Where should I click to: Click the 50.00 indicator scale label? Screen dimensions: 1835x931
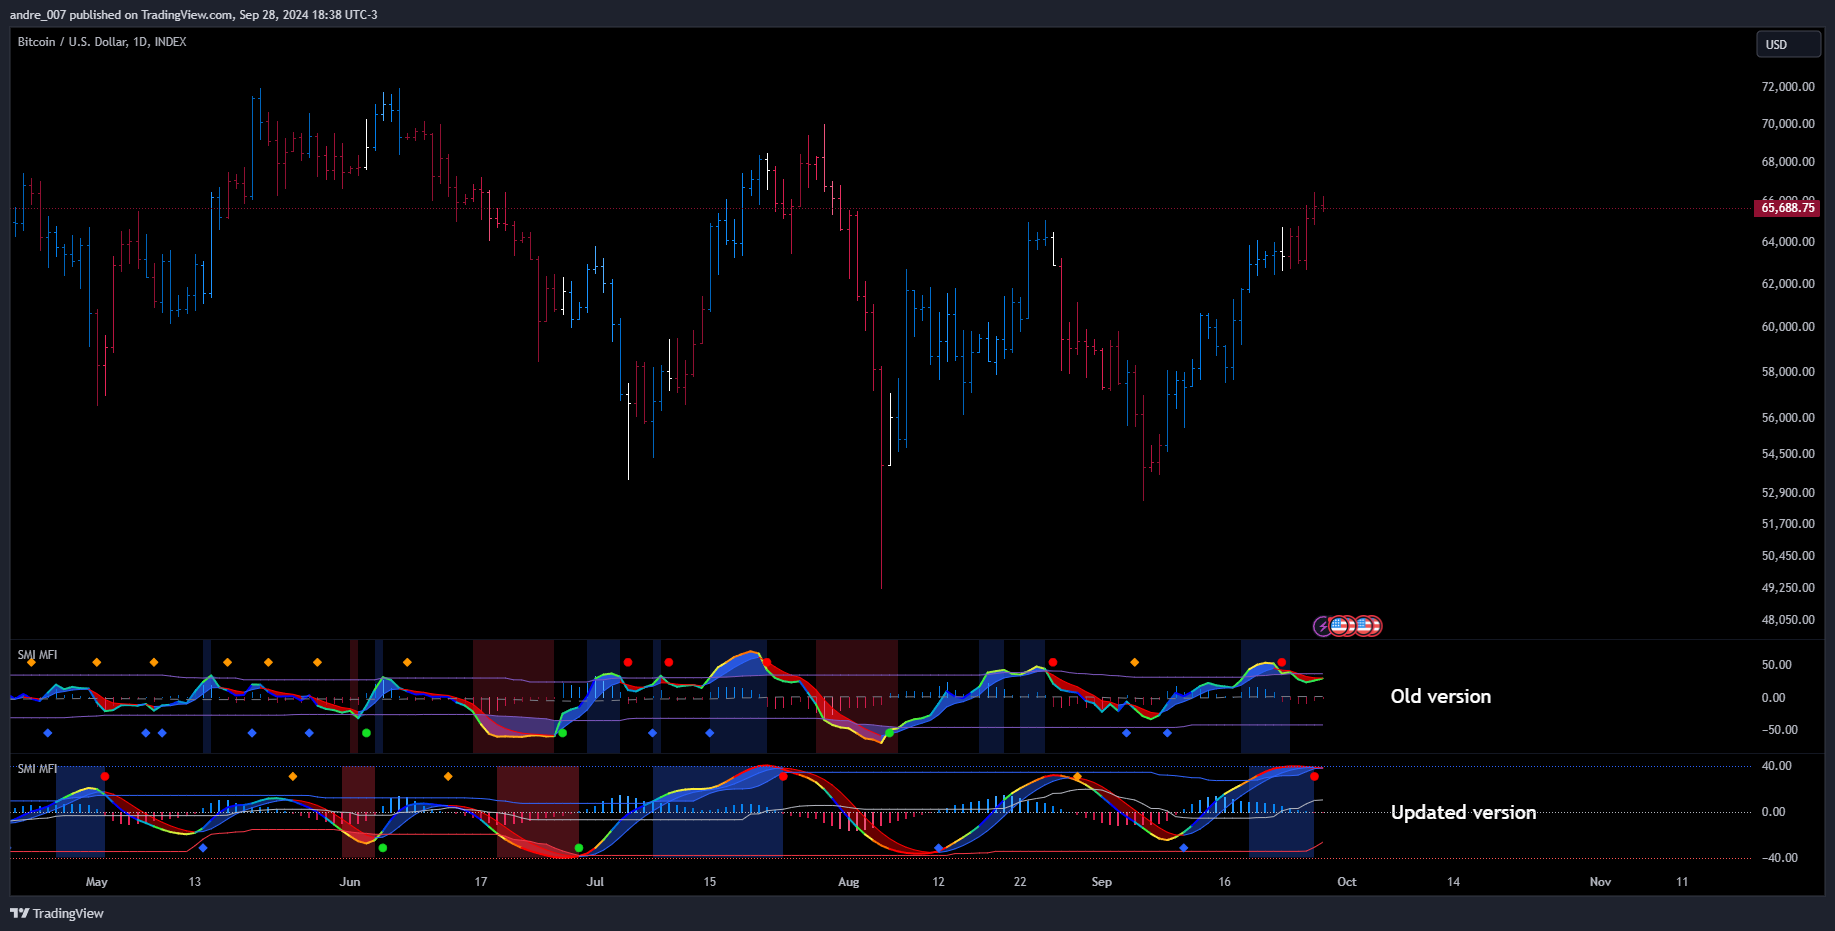pos(1777,665)
